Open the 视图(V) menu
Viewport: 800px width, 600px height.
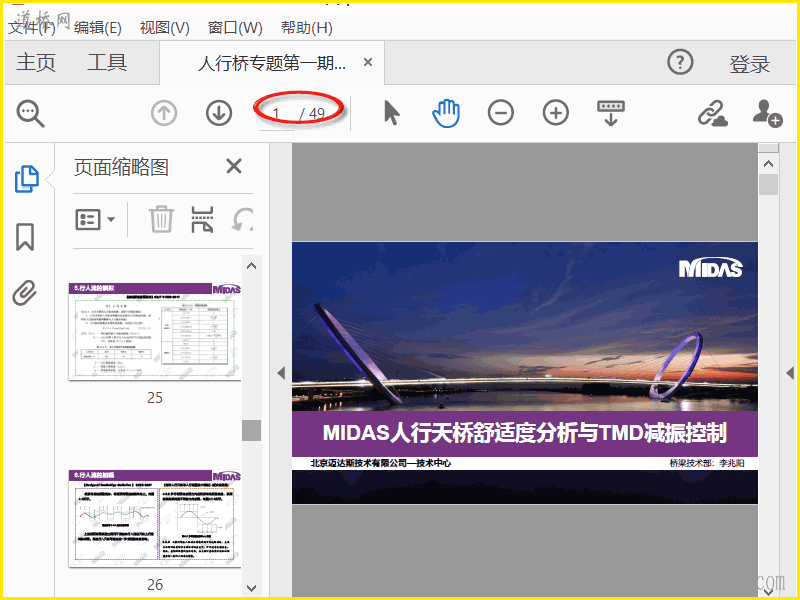click(x=164, y=28)
